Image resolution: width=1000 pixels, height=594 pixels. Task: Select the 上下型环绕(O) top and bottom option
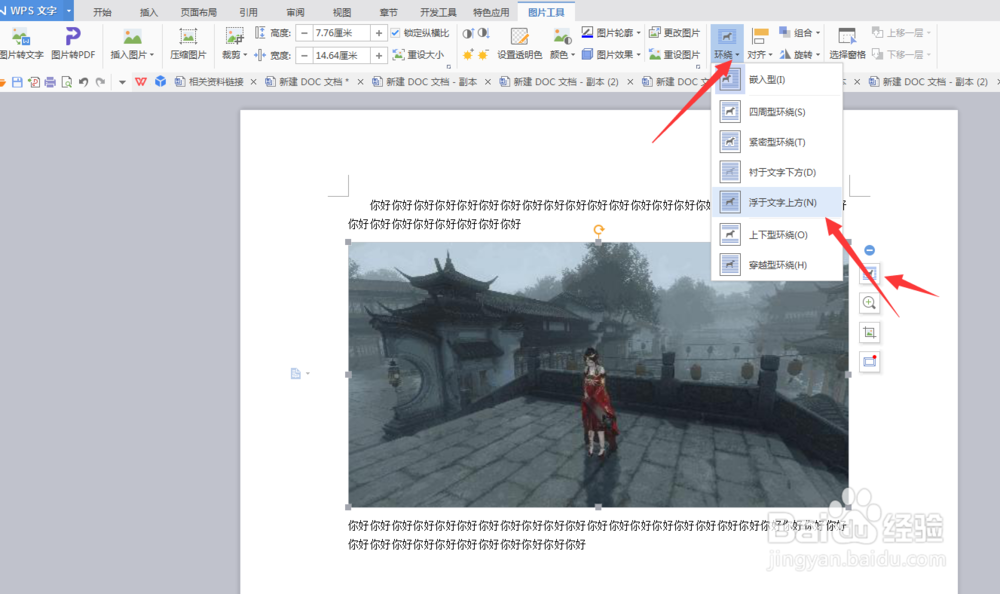(x=777, y=235)
